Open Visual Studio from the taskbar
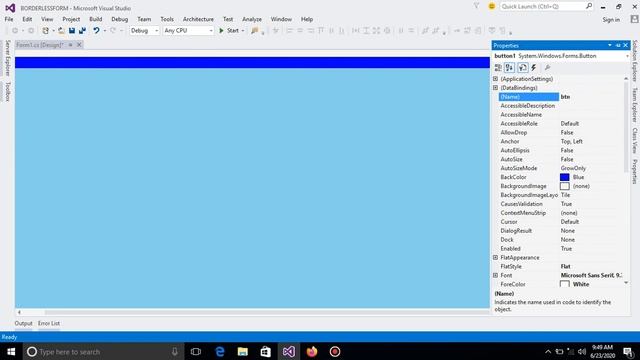The height and width of the screenshot is (360, 640). tap(289, 351)
